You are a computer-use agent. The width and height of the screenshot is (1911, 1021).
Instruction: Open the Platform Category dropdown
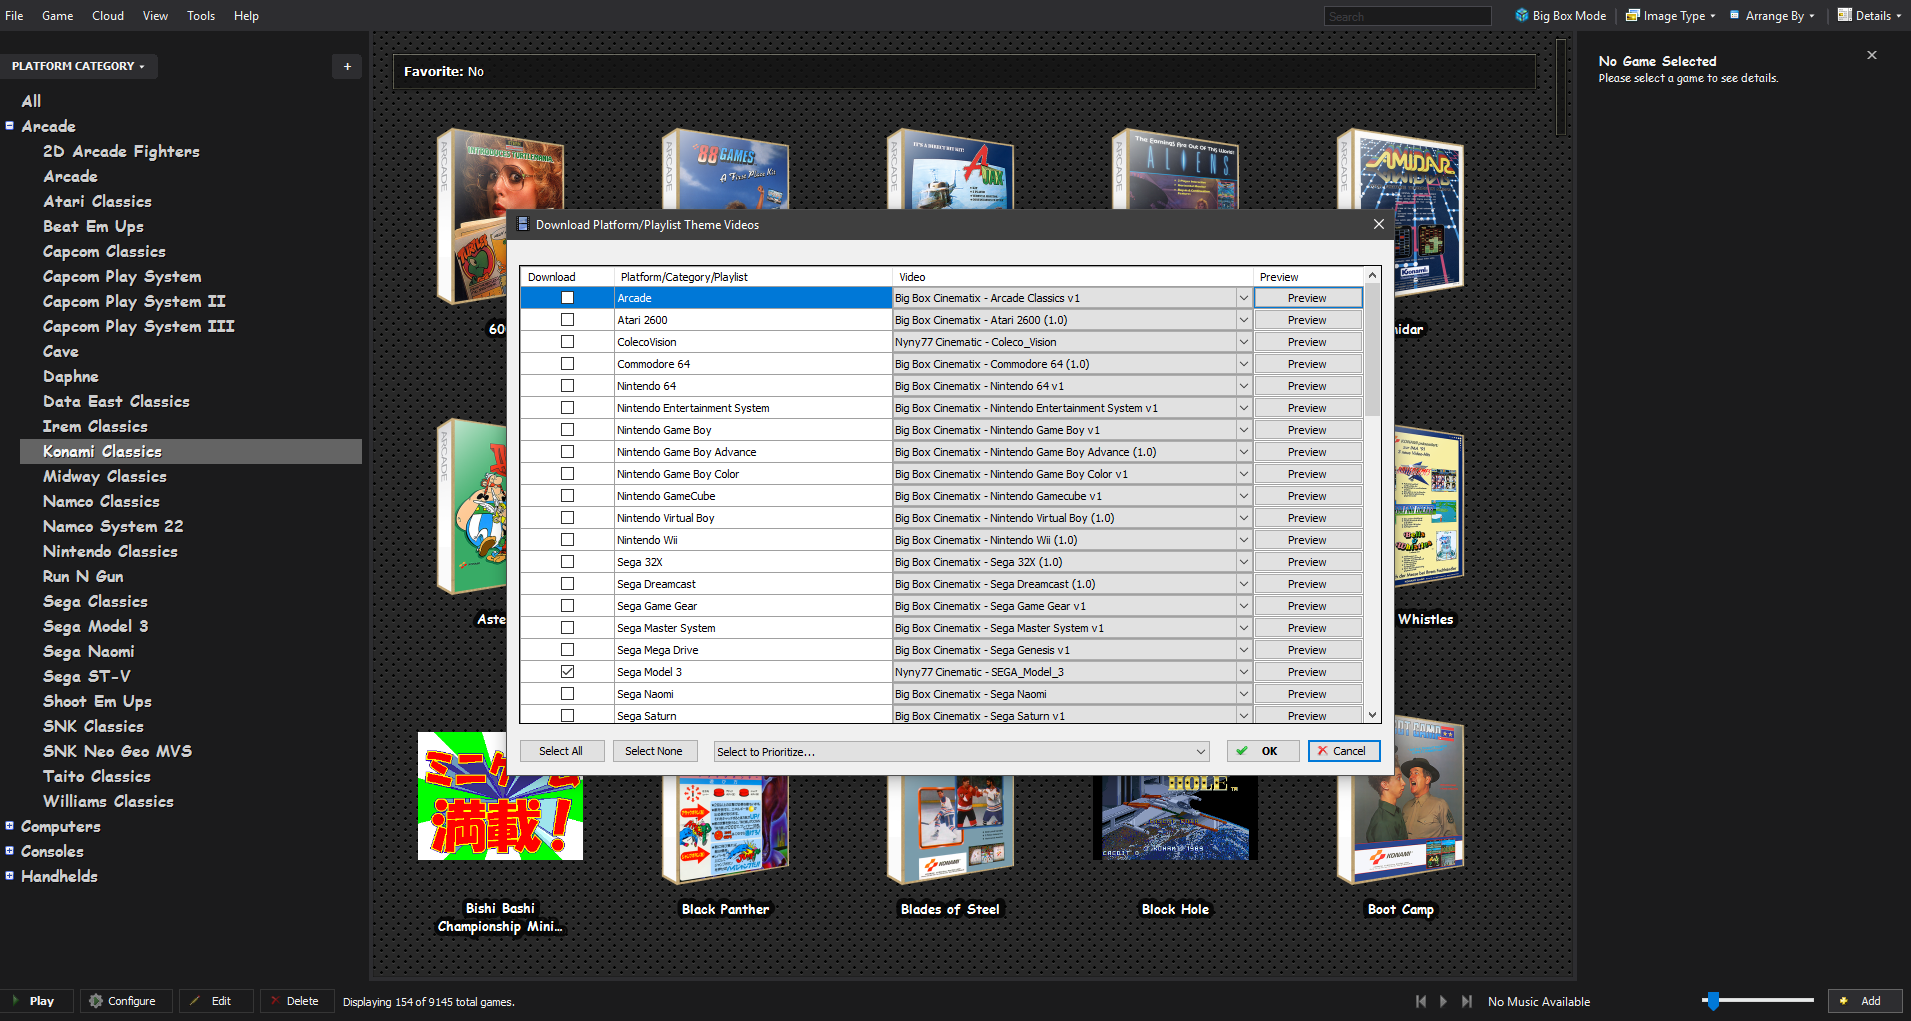coord(78,66)
